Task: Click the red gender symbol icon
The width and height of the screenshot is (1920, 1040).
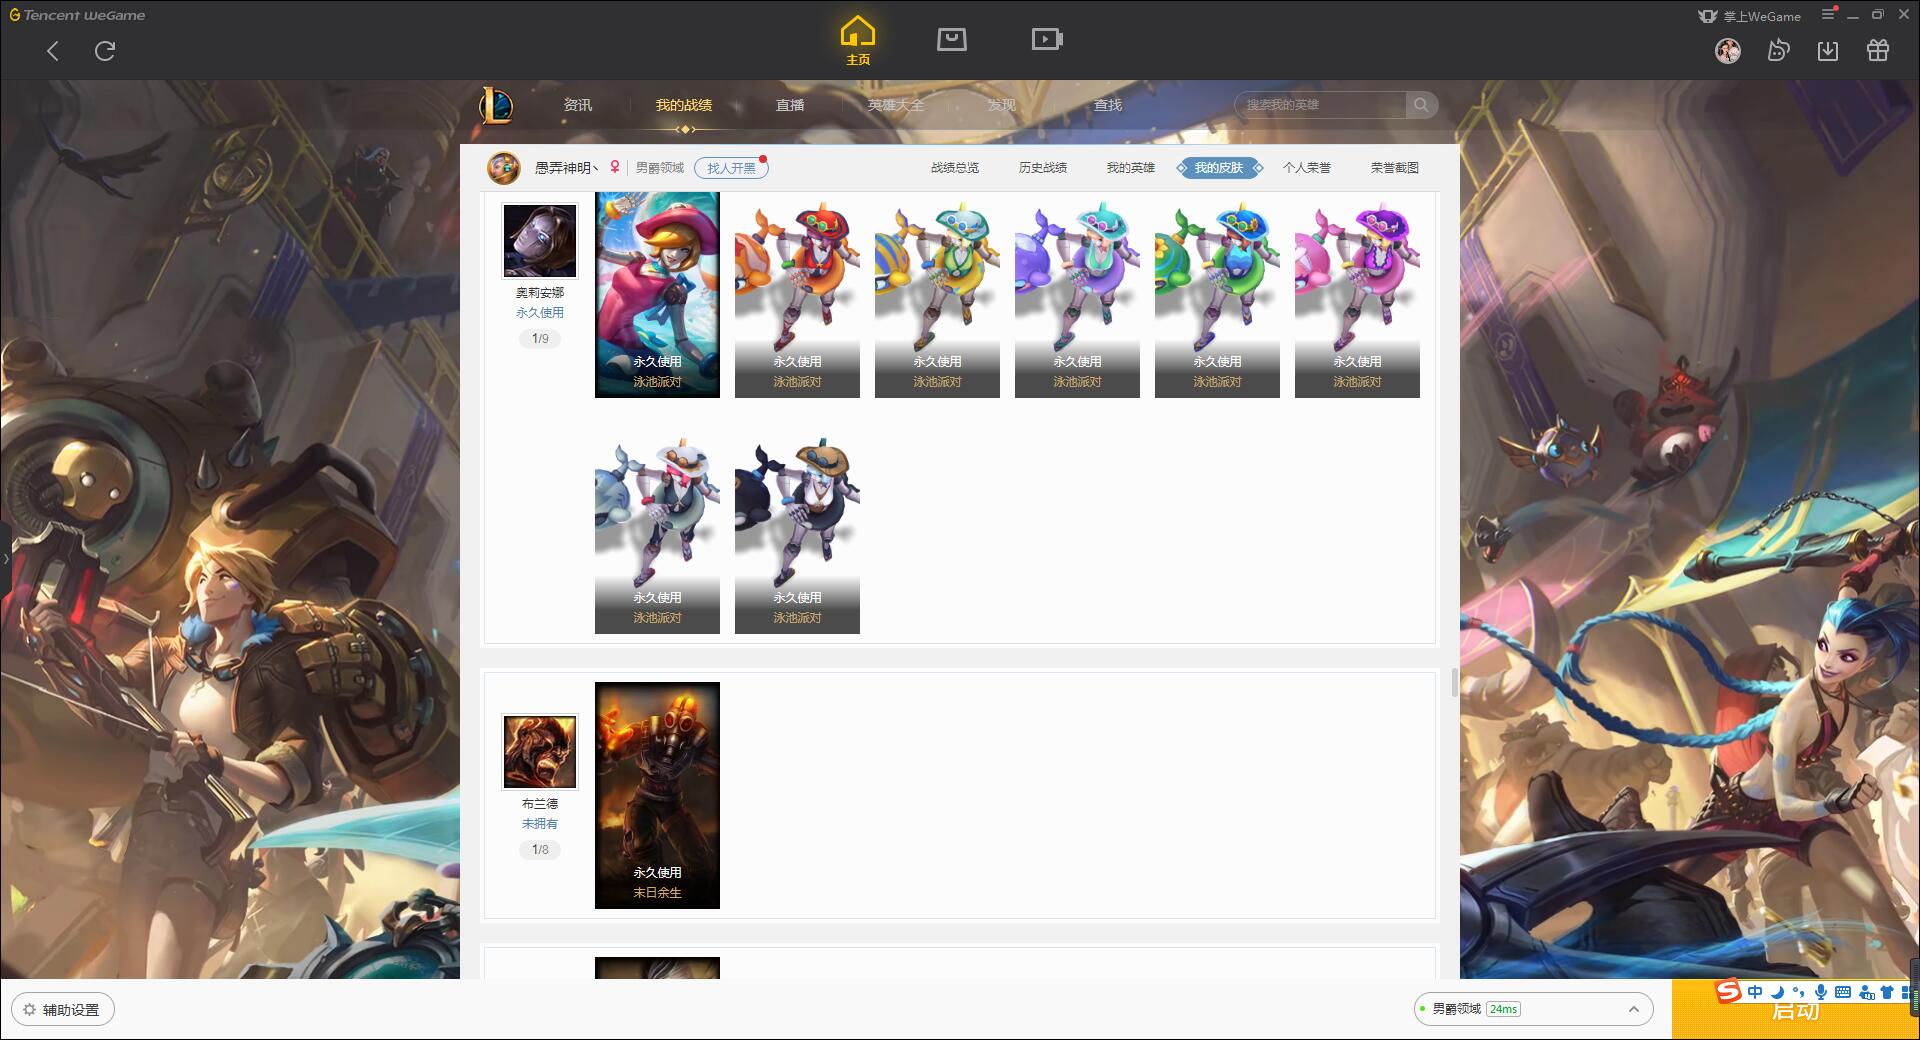Action: (x=615, y=168)
